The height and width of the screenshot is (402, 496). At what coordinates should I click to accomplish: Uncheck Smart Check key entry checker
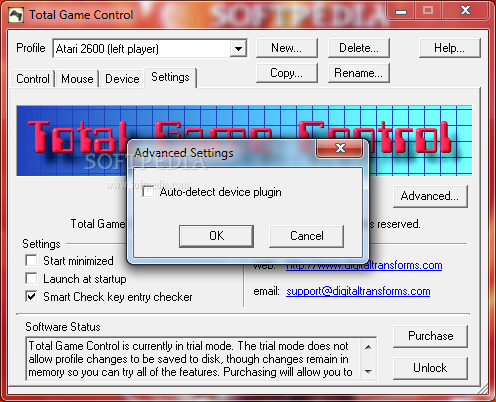click(31, 296)
